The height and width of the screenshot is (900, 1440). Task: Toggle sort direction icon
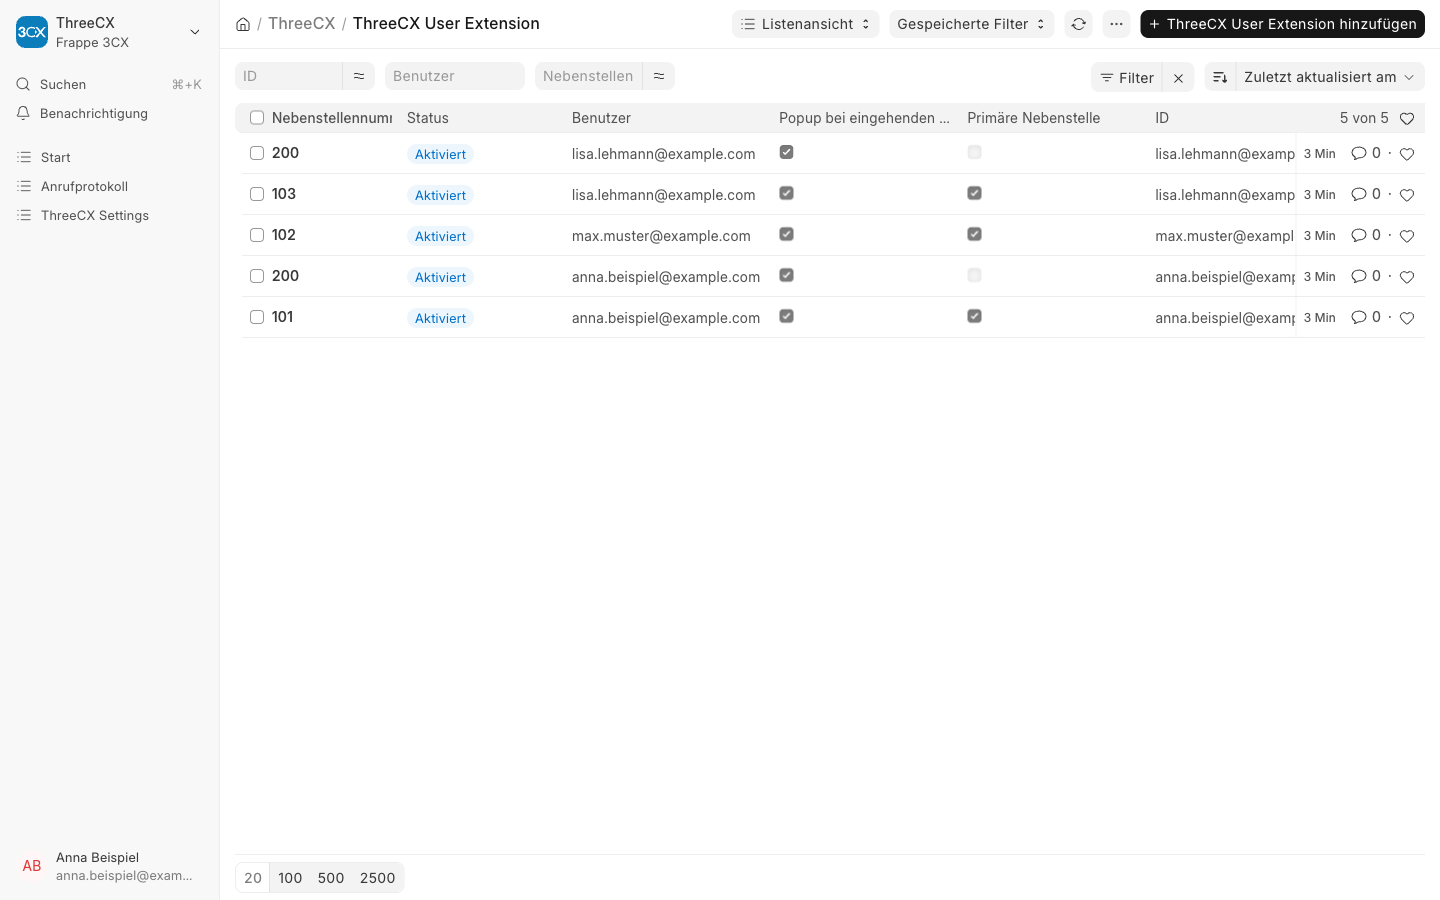pos(1220,77)
